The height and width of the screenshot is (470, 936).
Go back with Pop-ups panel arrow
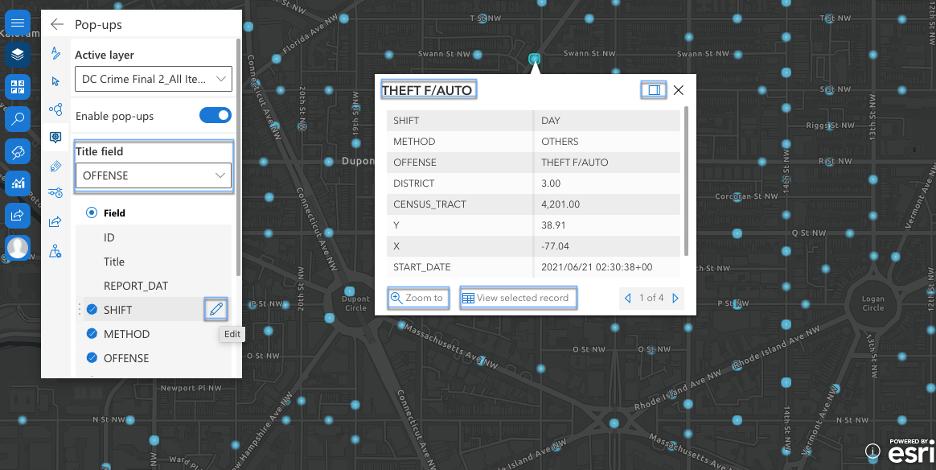pos(57,24)
